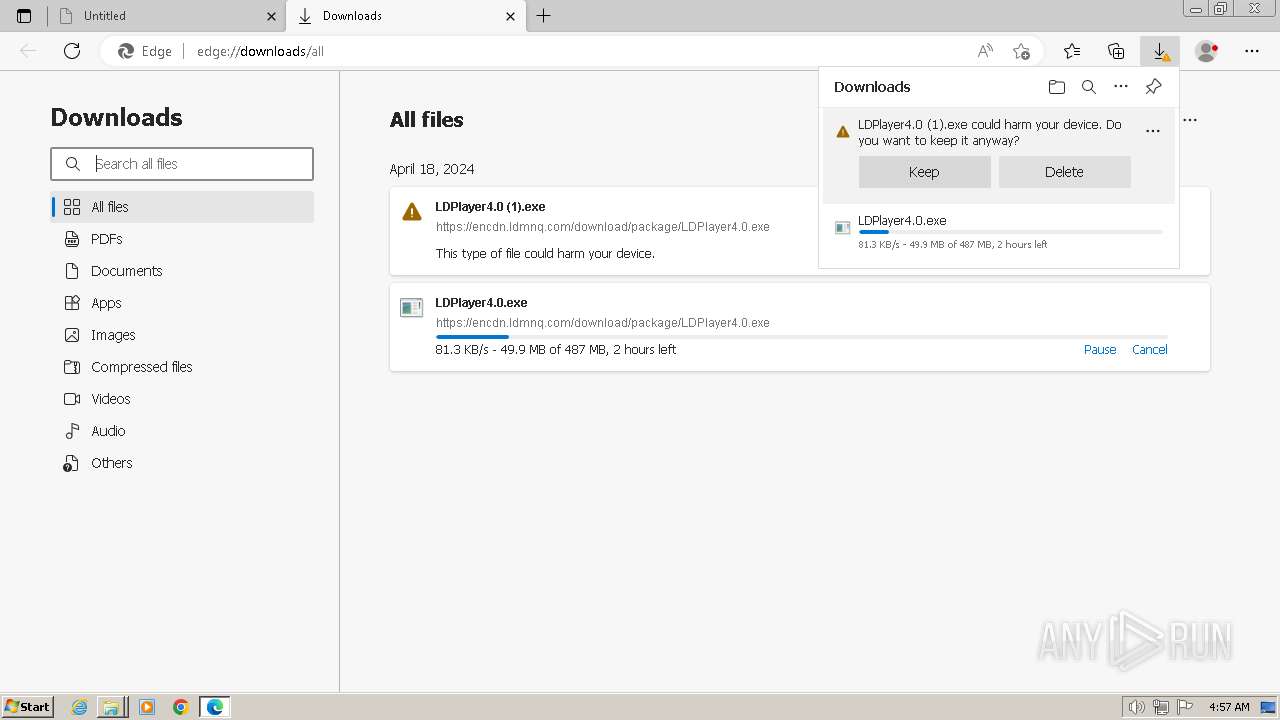1280x720 pixels.
Task: Search downloads in the flyout
Action: coord(1089,87)
